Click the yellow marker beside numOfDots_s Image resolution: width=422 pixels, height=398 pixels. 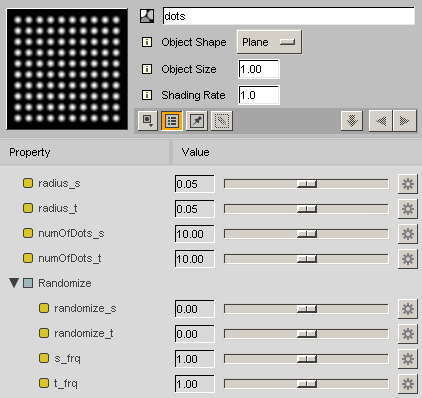[x=28, y=233]
